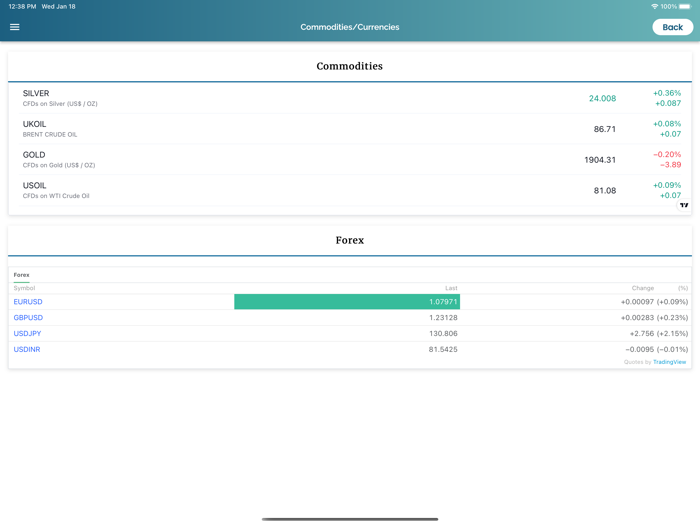Click the GBPUSD last value 1.23128
Viewport: 700px width, 525px height.
coord(443,318)
